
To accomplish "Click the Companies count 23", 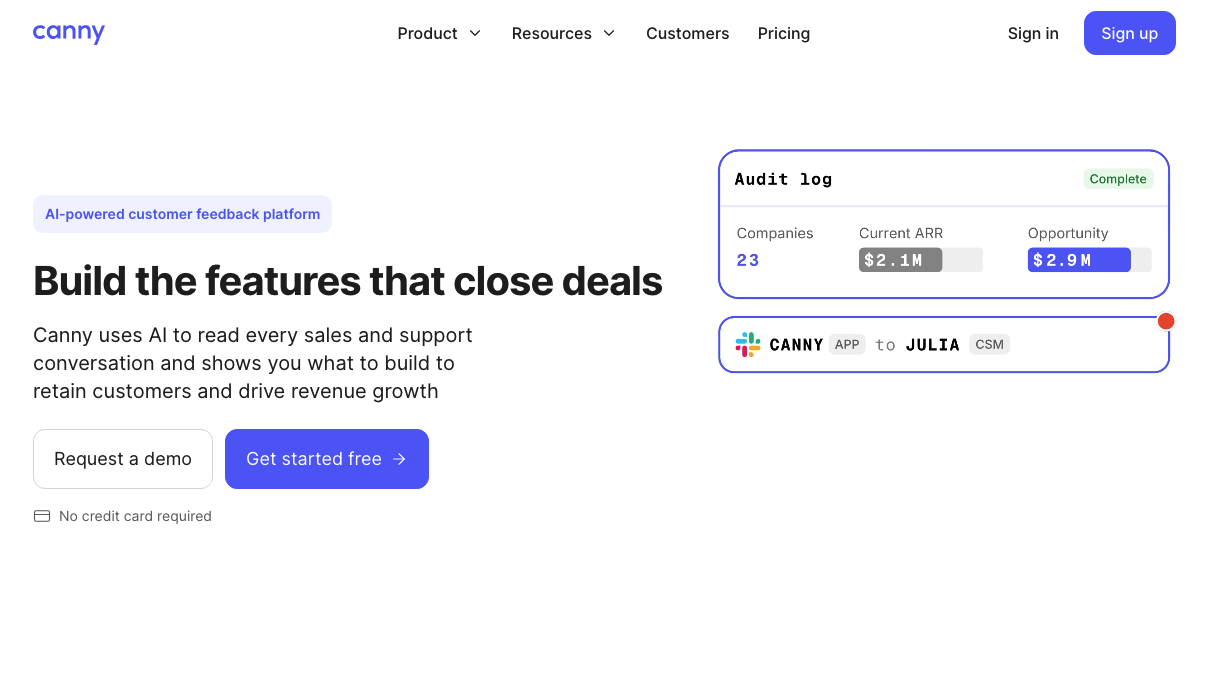I will point(748,260).
